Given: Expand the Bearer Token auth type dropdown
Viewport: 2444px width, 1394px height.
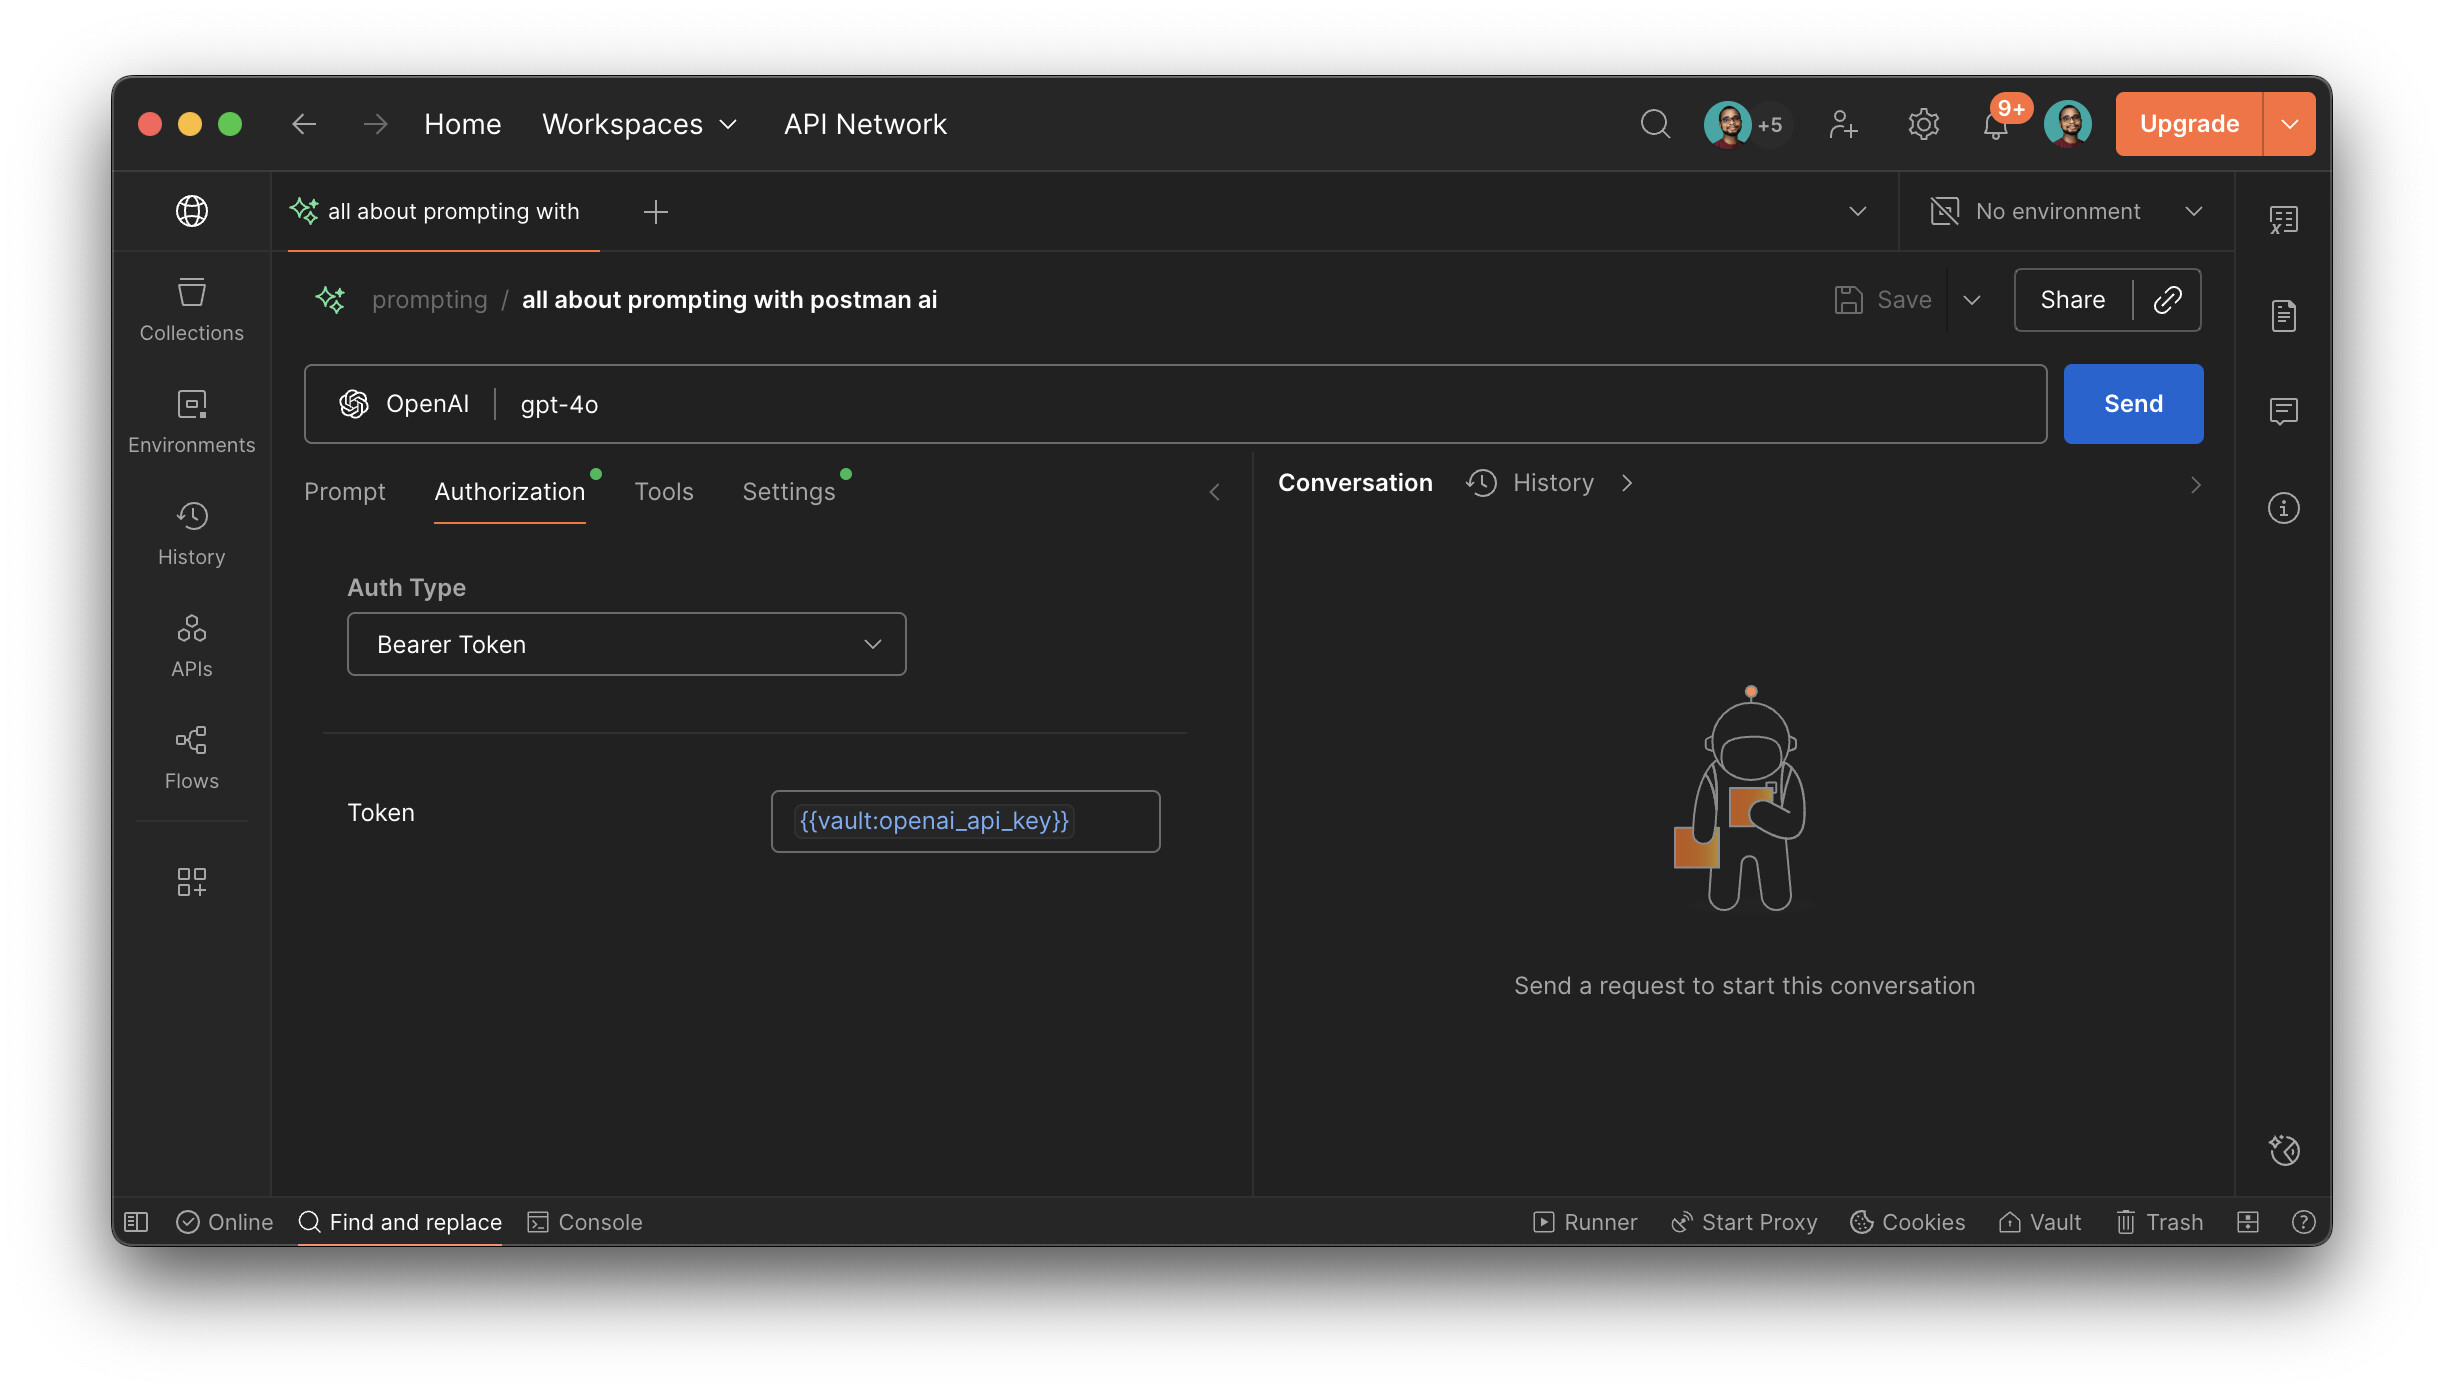Looking at the screenshot, I should pos(626,644).
